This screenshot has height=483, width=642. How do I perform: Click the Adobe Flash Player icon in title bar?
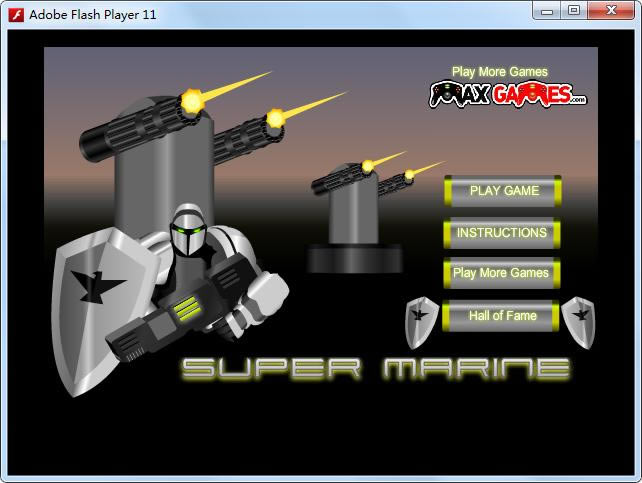click(x=16, y=15)
